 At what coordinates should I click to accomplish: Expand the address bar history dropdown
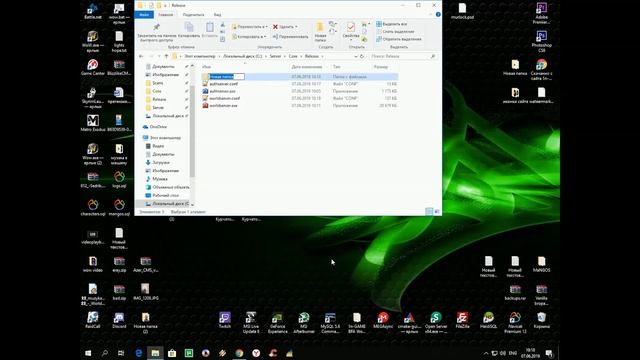[x=356, y=56]
